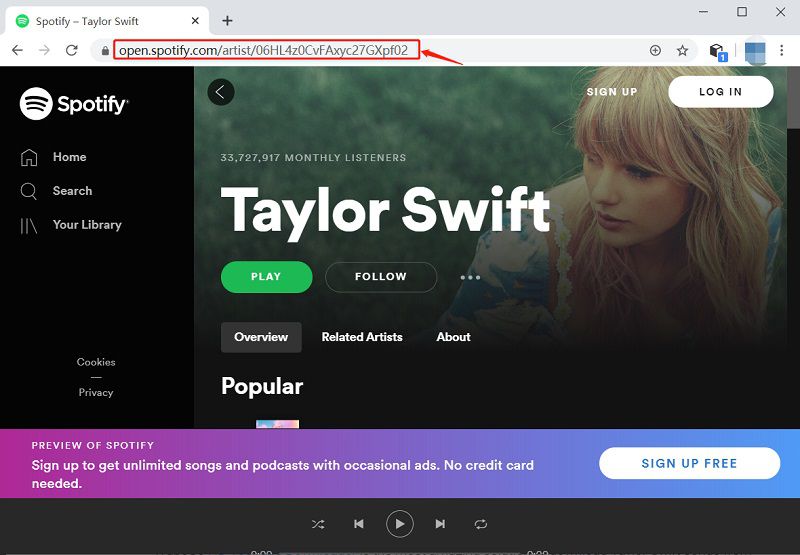Viewport: 800px width, 555px height.
Task: Click the Spotify logo in sidebar
Action: [74, 104]
